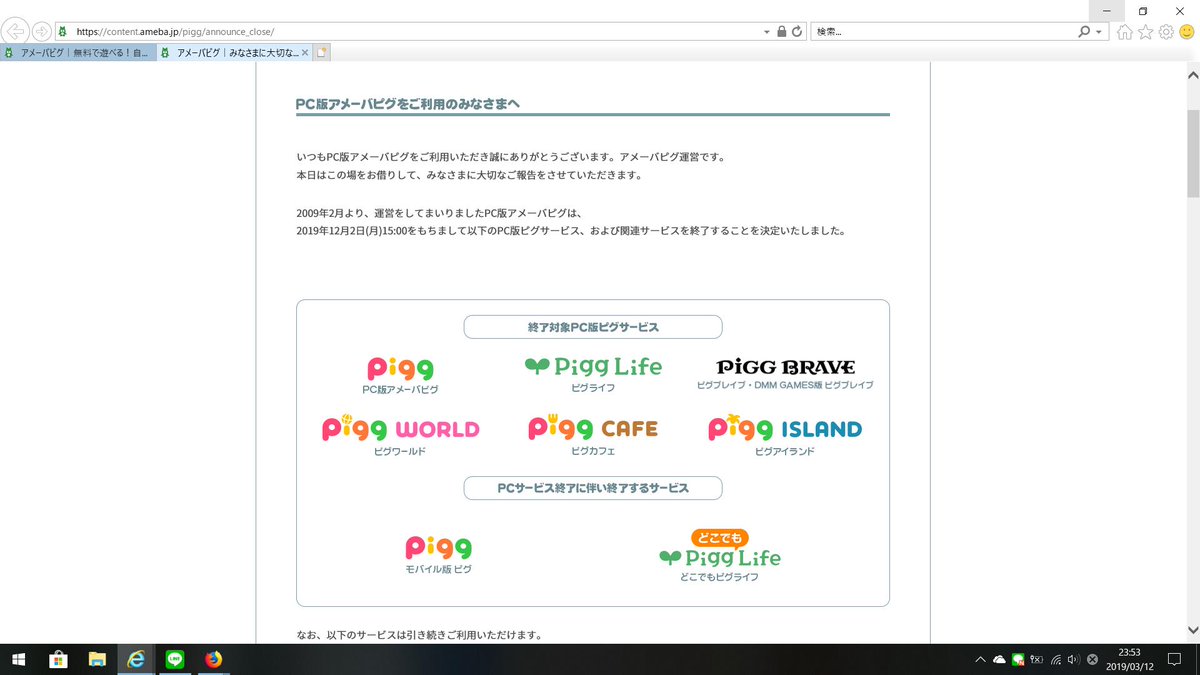Click the どこでもピグライフ caption text

pyautogui.click(x=719, y=578)
